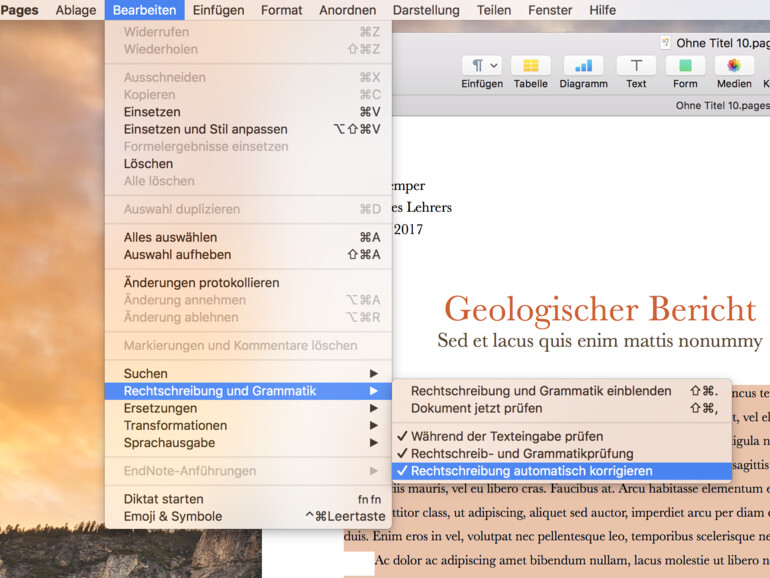Choose Löschen menu entry
This screenshot has width=770, height=578.
click(x=248, y=164)
